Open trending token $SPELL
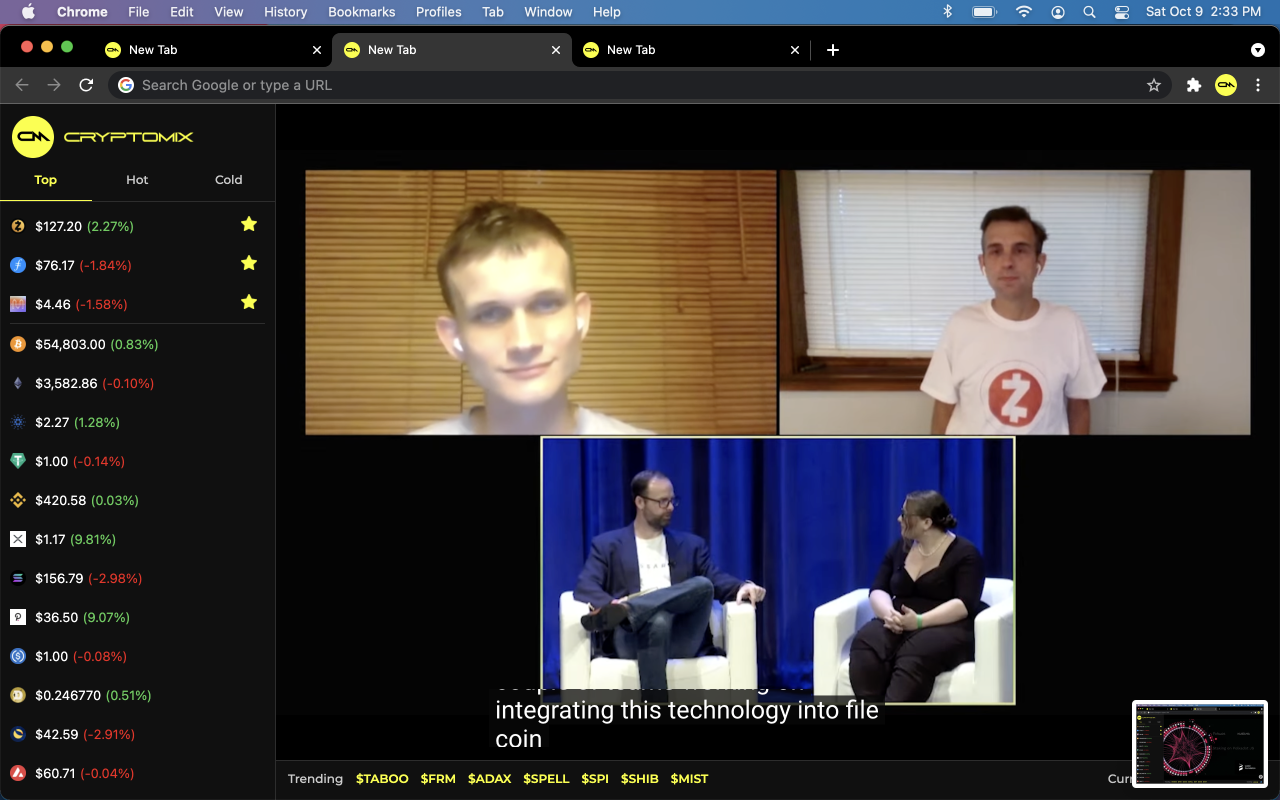The height and width of the screenshot is (800, 1280). (x=546, y=779)
